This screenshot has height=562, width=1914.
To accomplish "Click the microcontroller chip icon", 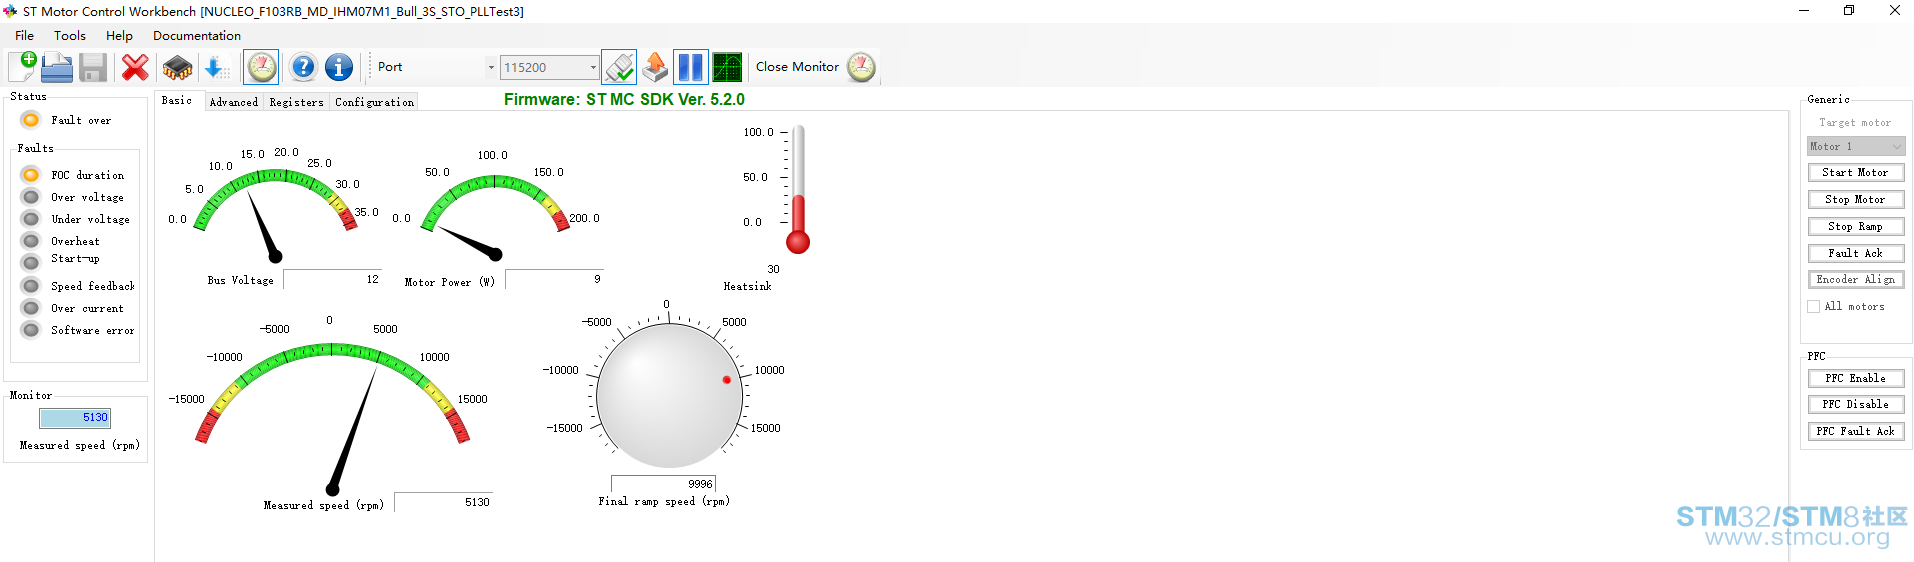I will coord(177,67).
